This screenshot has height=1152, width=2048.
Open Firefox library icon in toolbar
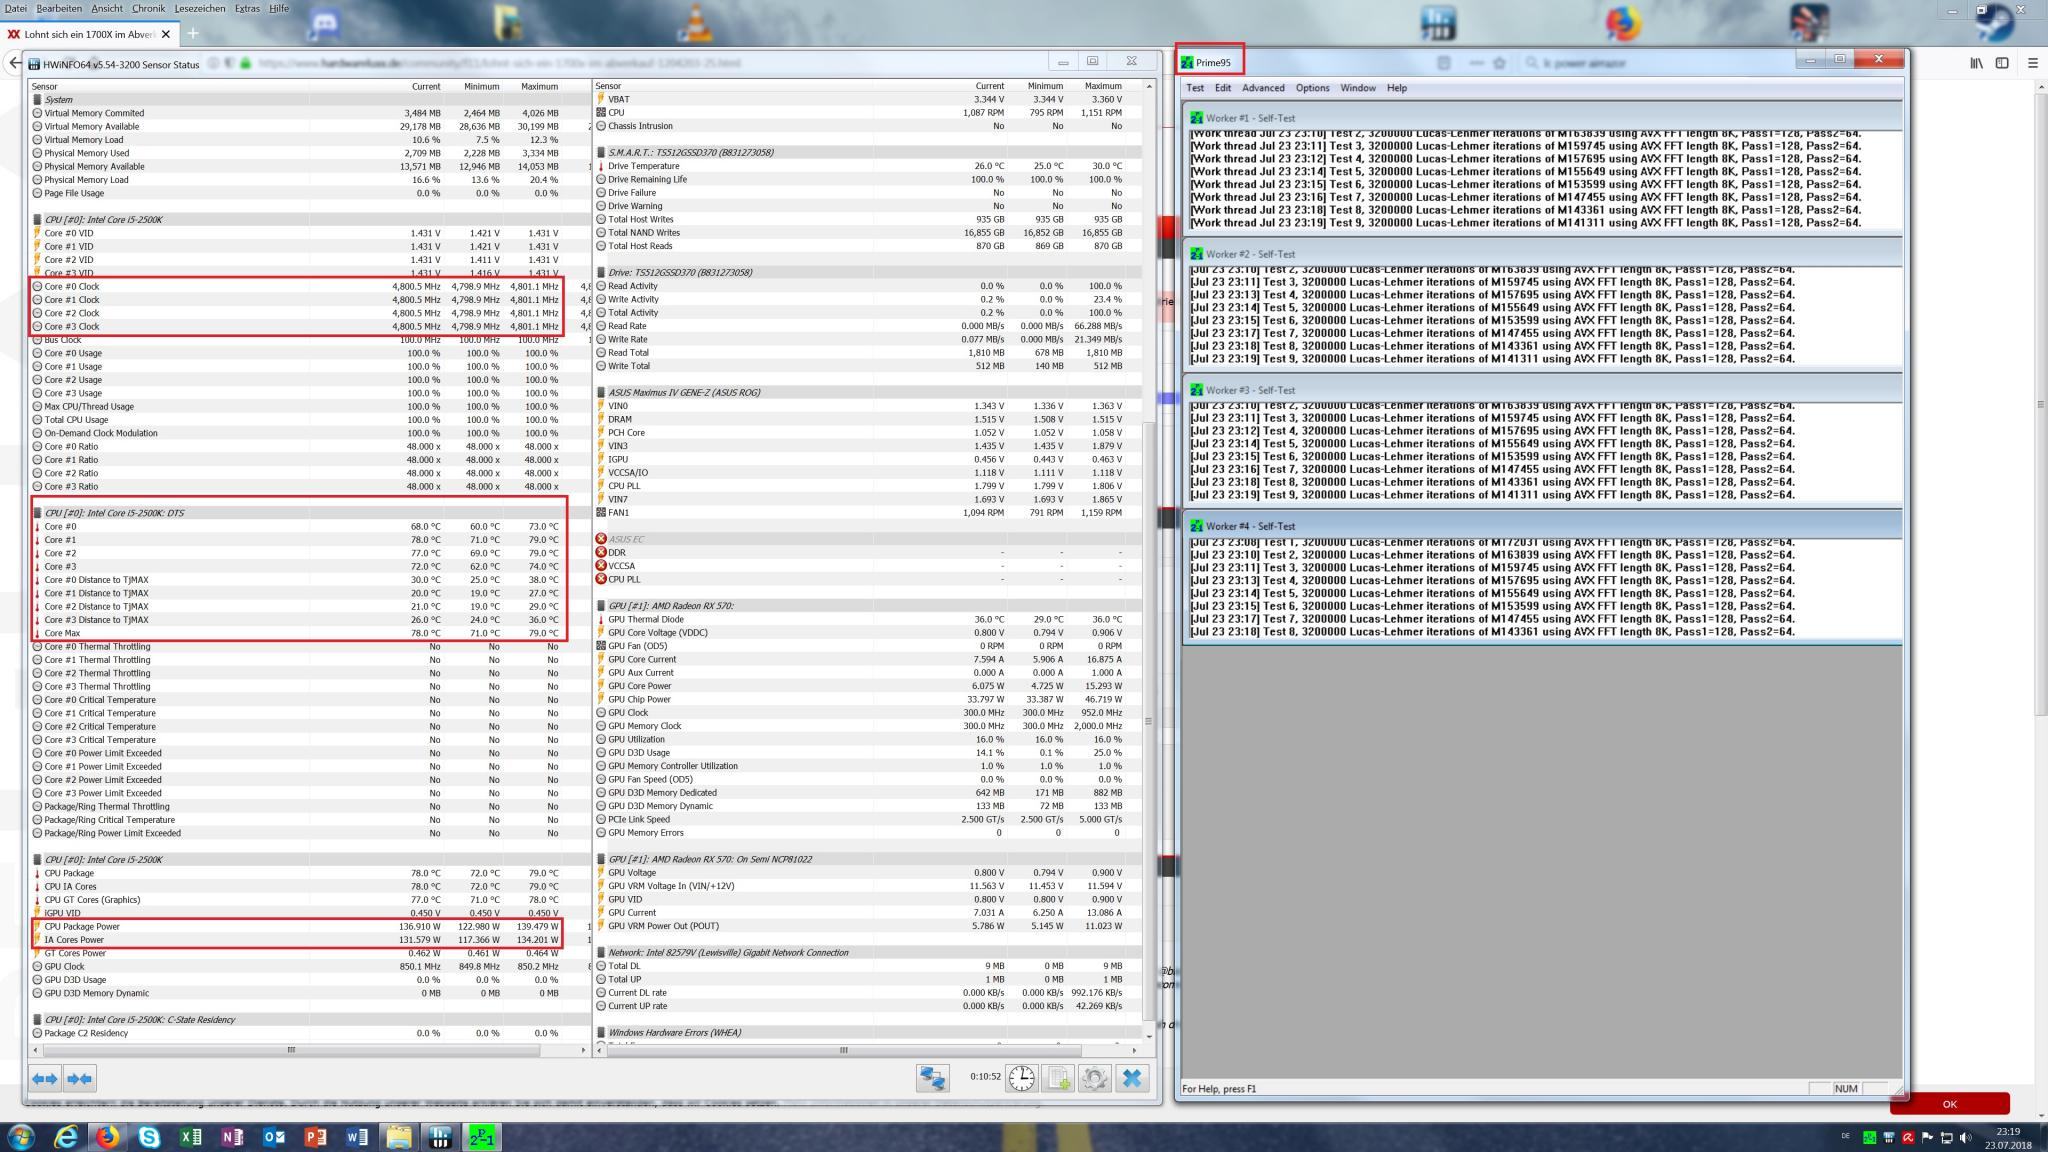coord(1977,63)
